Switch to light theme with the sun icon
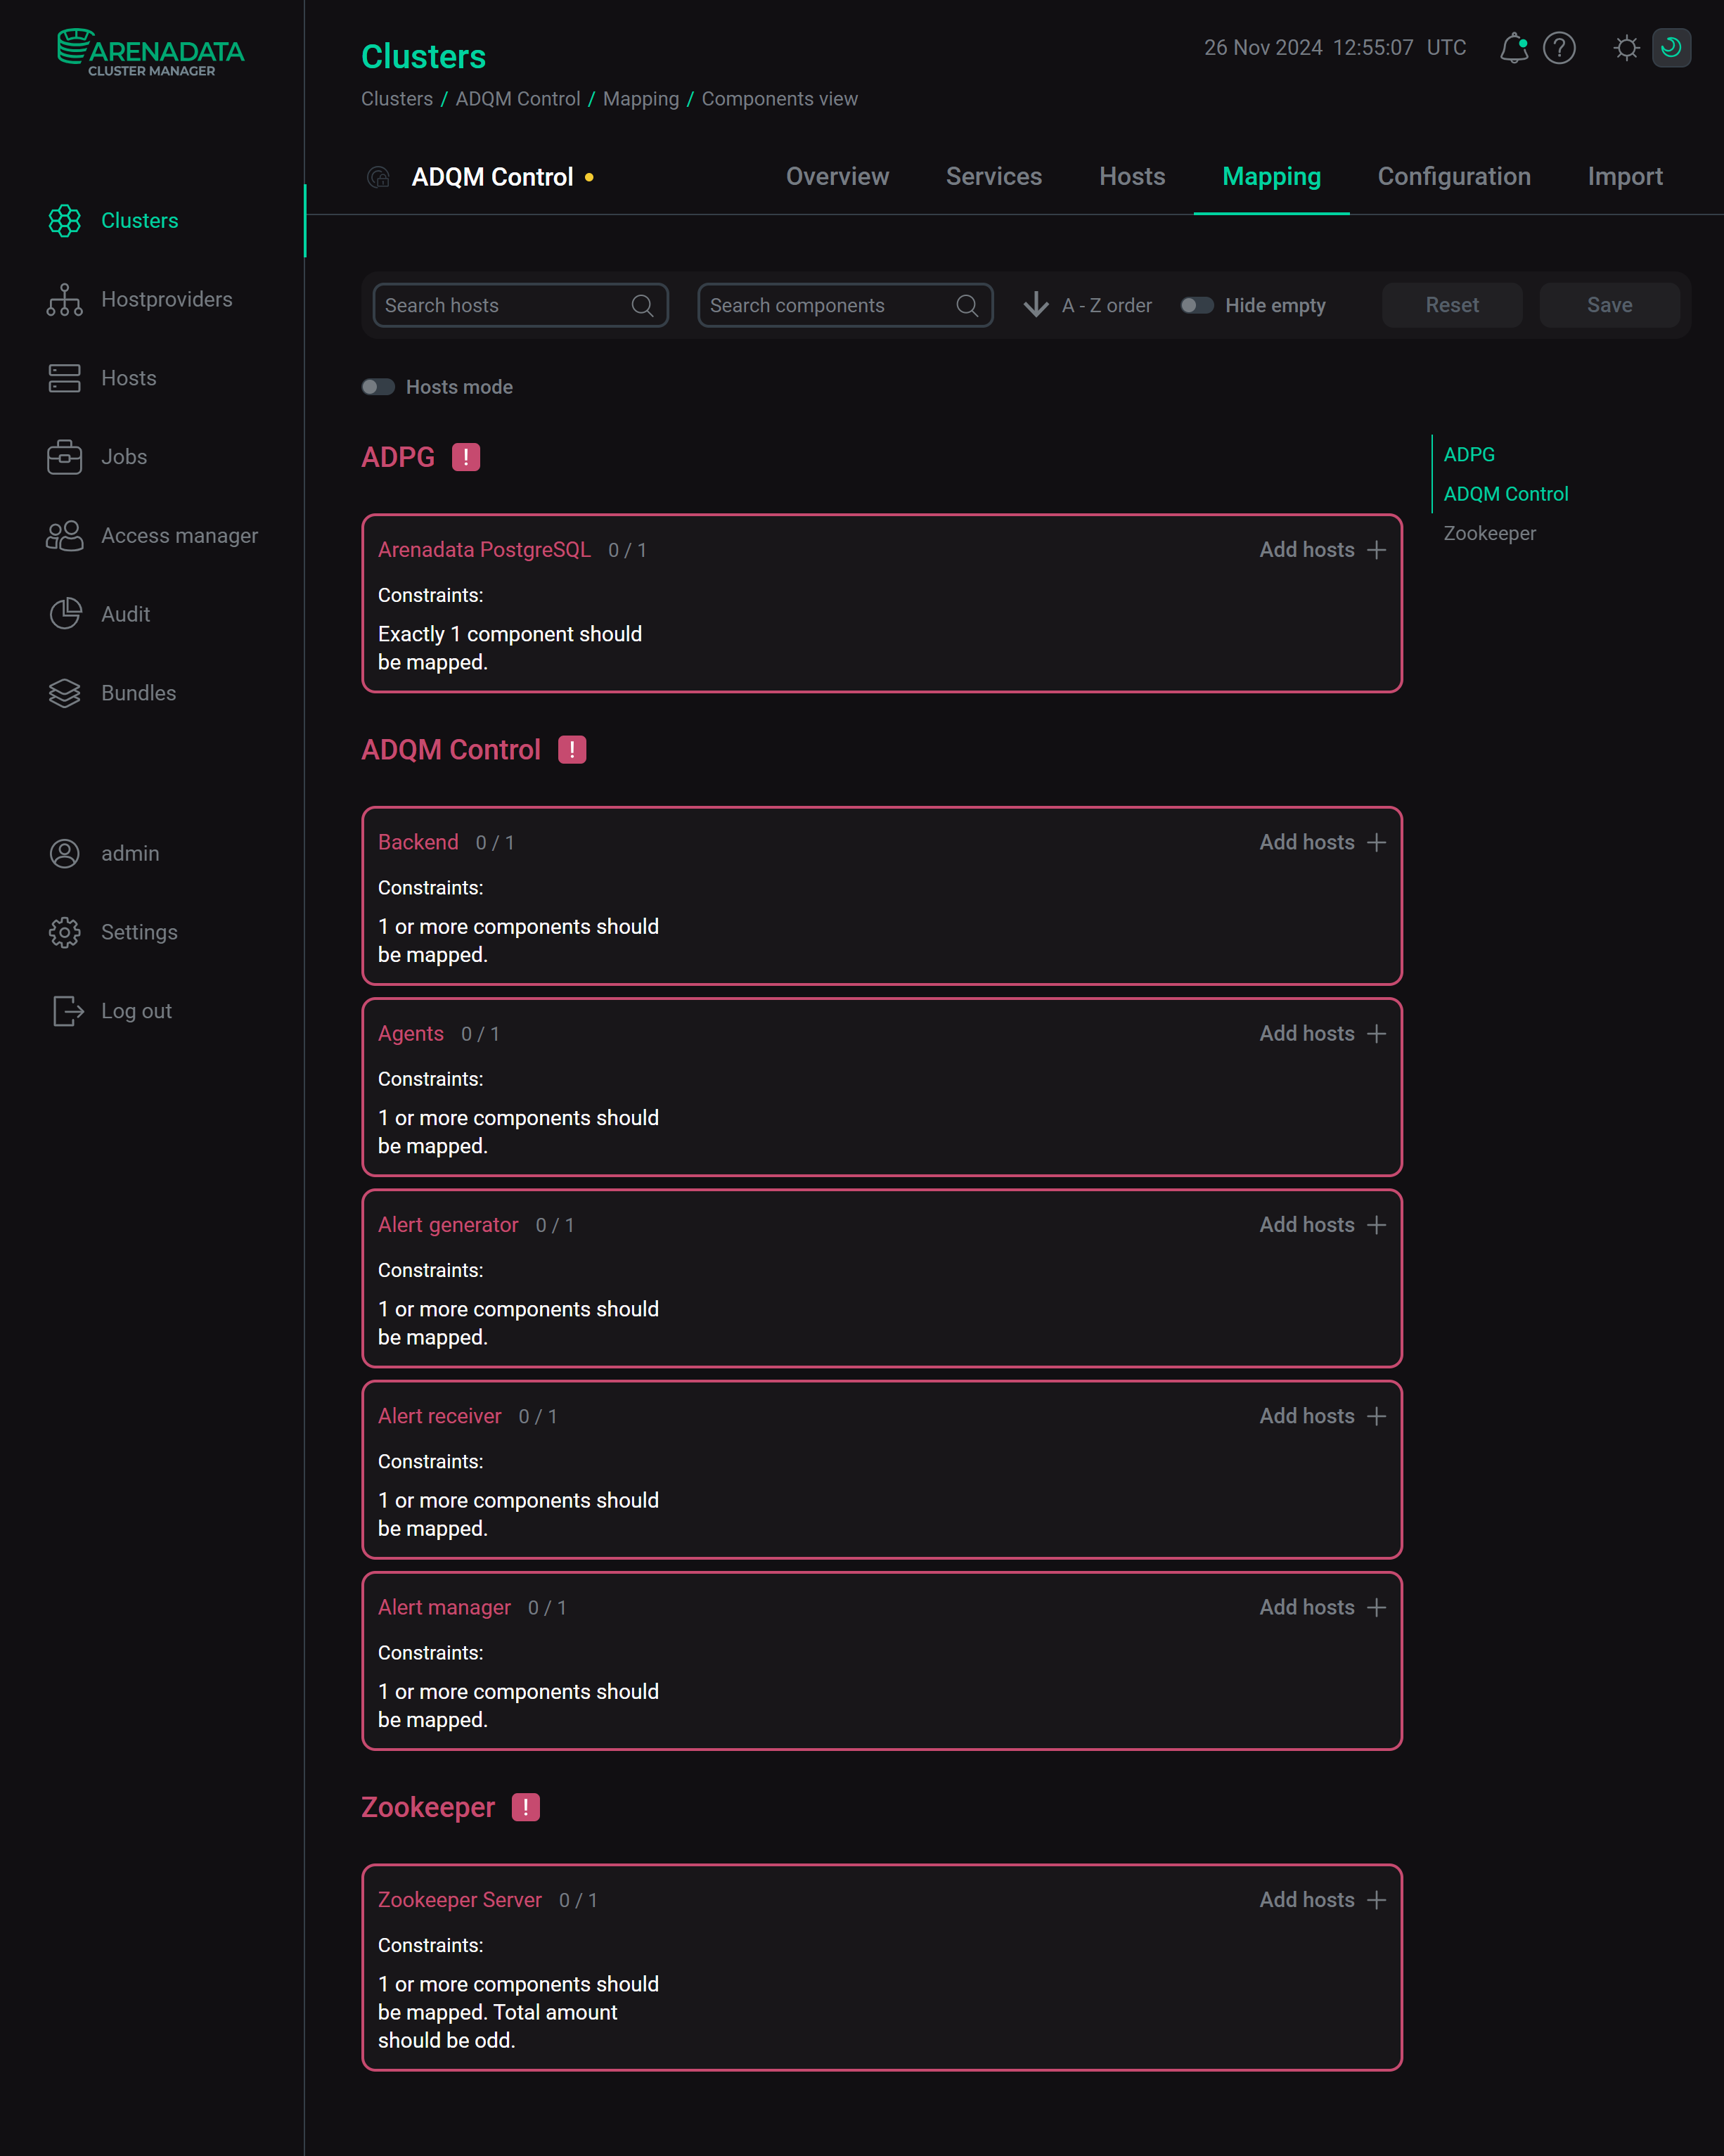The height and width of the screenshot is (2156, 1724). (1625, 46)
